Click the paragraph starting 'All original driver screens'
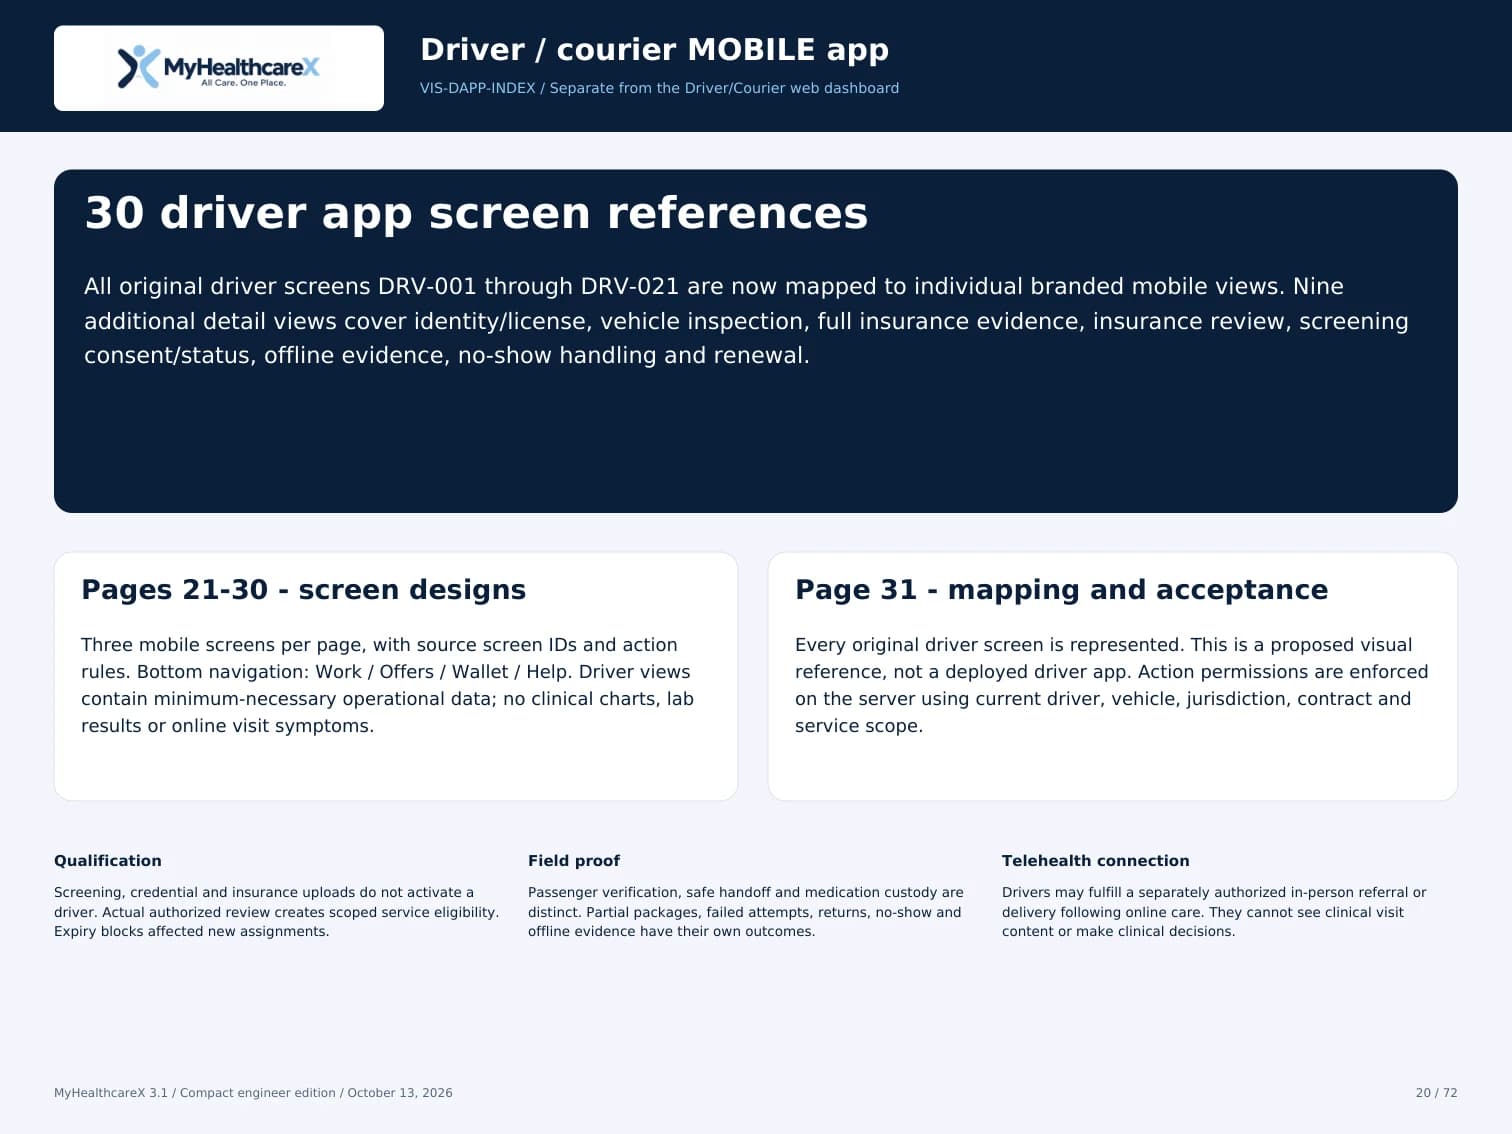This screenshot has height=1134, width=1512. (746, 321)
